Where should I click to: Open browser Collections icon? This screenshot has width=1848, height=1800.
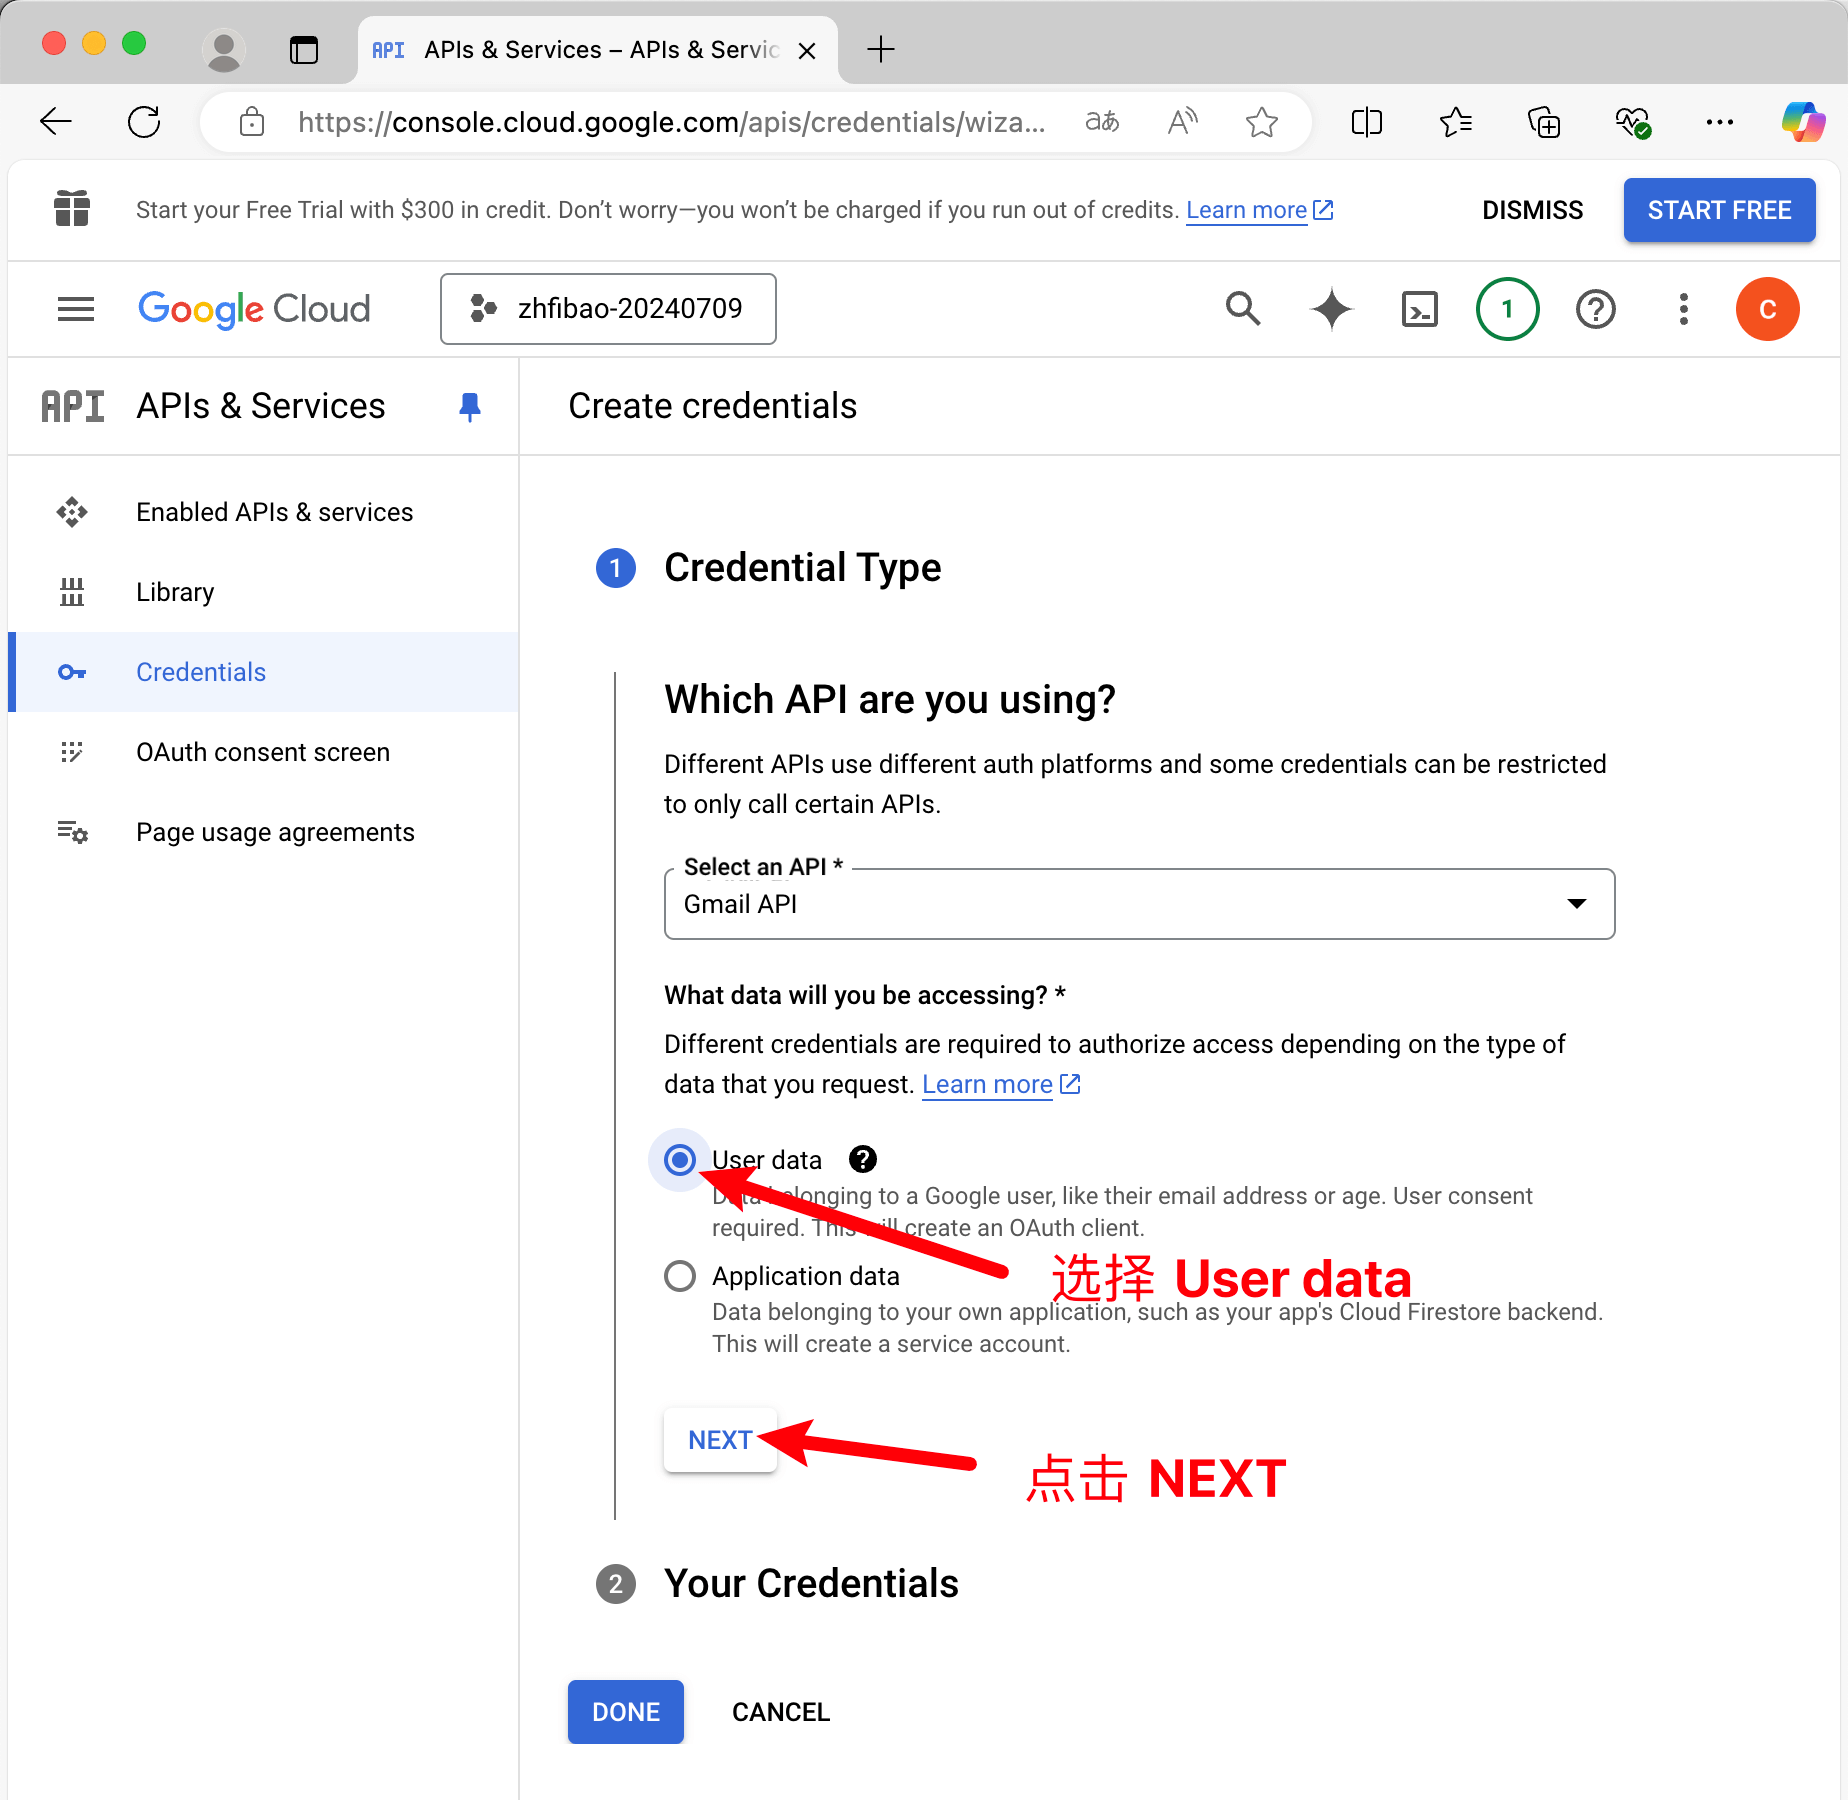pos(1544,122)
